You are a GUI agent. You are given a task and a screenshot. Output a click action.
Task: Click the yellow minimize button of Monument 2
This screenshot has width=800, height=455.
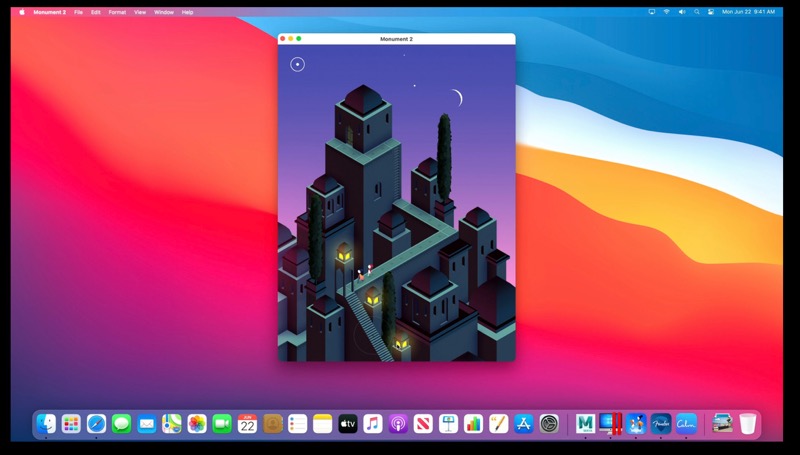291,39
